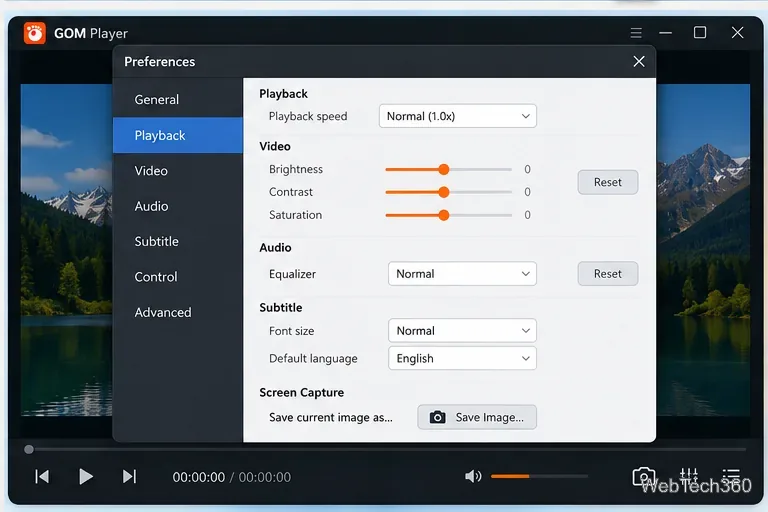Screen dimensions: 768x512
Task: Select the Playback preferences section
Action: [178, 135]
